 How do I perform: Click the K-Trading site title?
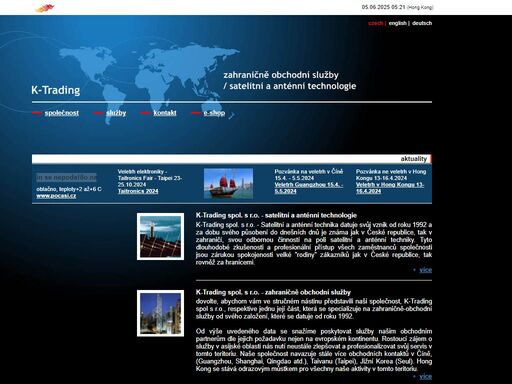click(56, 90)
